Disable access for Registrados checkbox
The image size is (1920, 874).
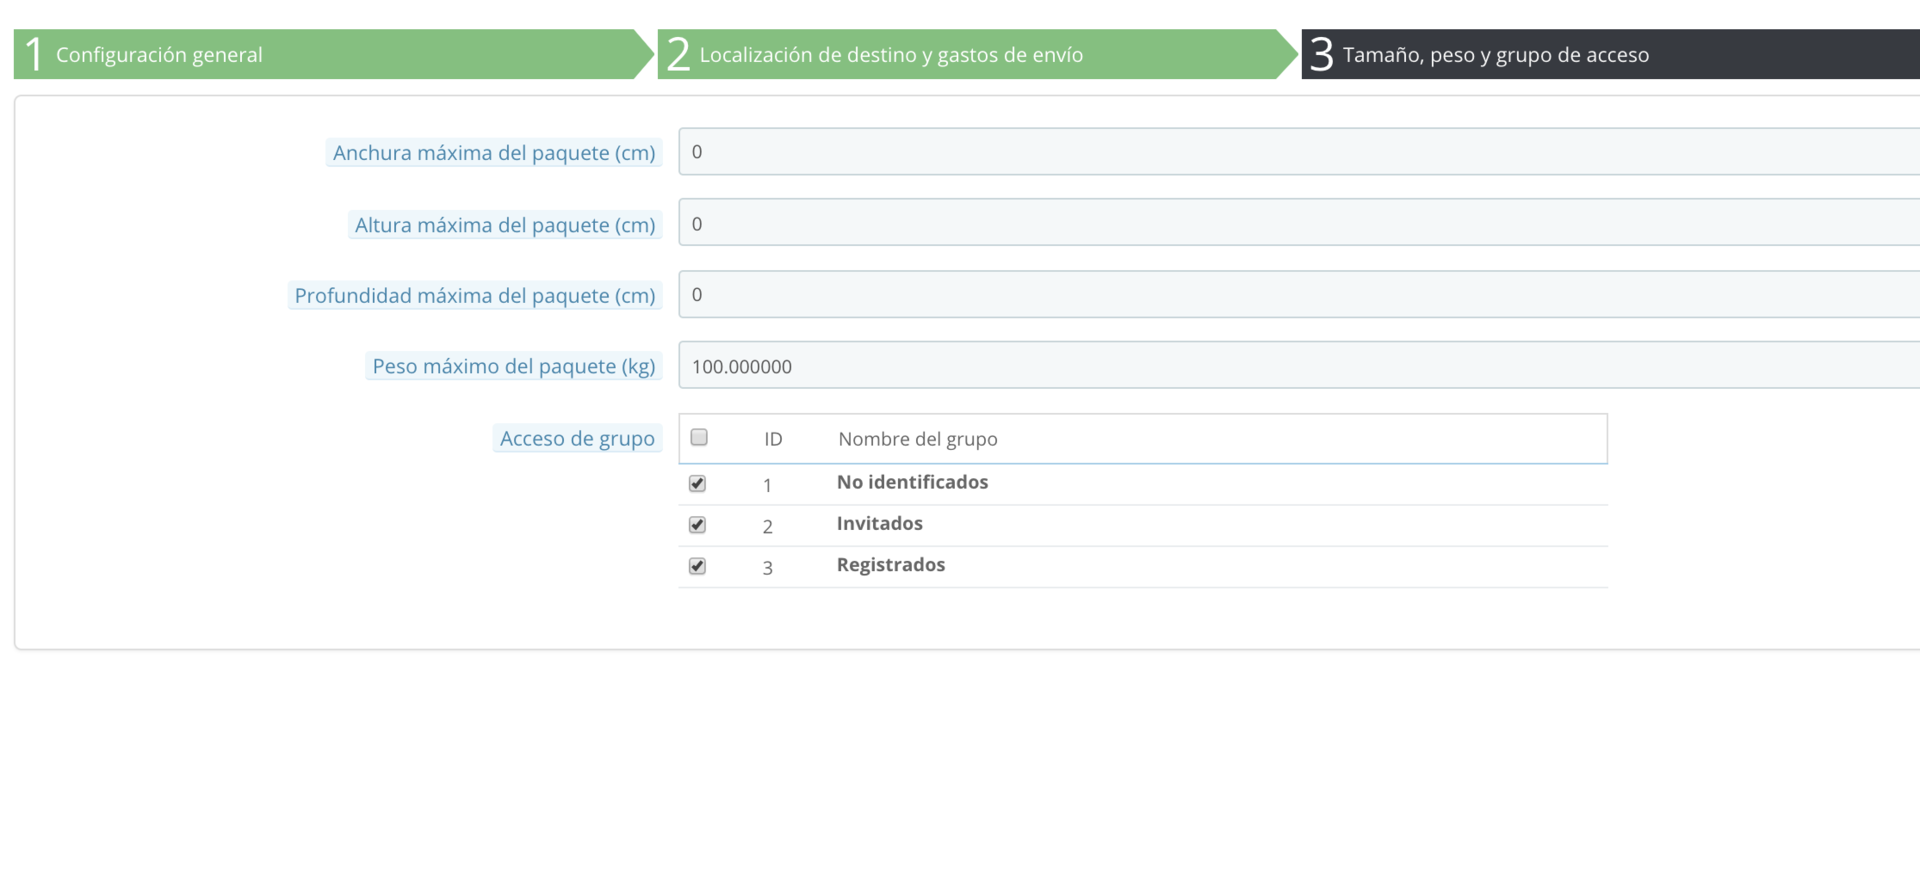click(698, 566)
